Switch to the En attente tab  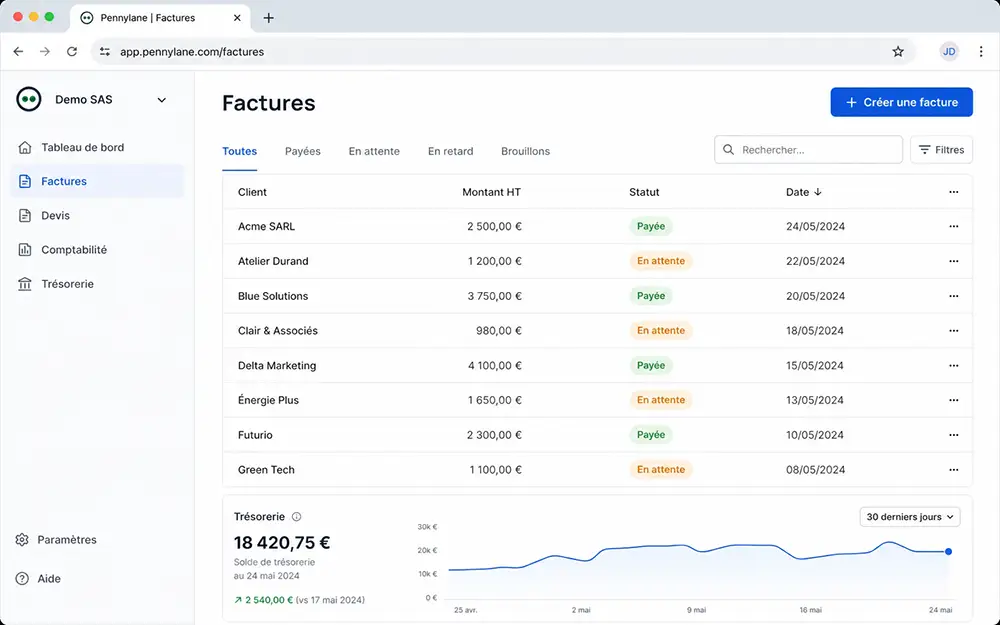point(374,151)
